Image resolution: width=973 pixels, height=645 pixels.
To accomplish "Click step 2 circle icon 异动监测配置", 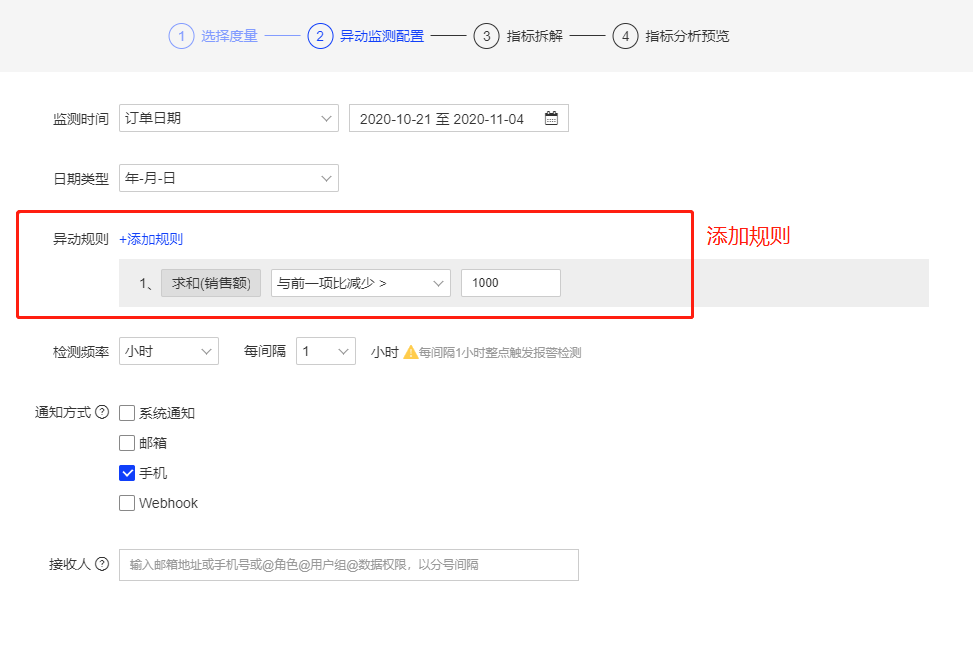I will click(x=320, y=36).
